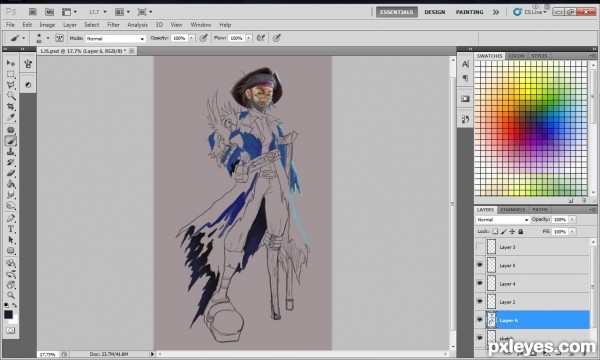Open the Window menu
This screenshot has height=360, width=600.
201,25
